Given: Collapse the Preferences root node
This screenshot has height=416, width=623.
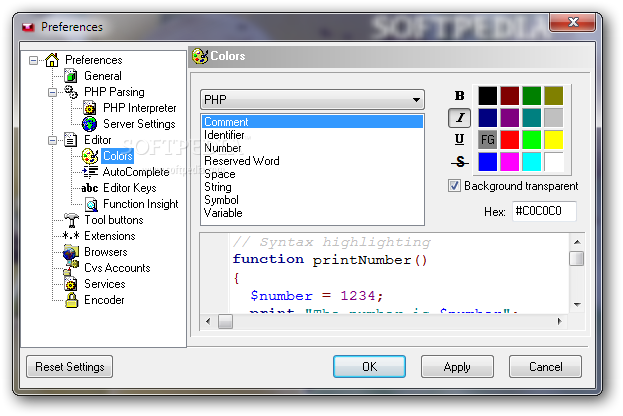Looking at the screenshot, I should pos(33,60).
